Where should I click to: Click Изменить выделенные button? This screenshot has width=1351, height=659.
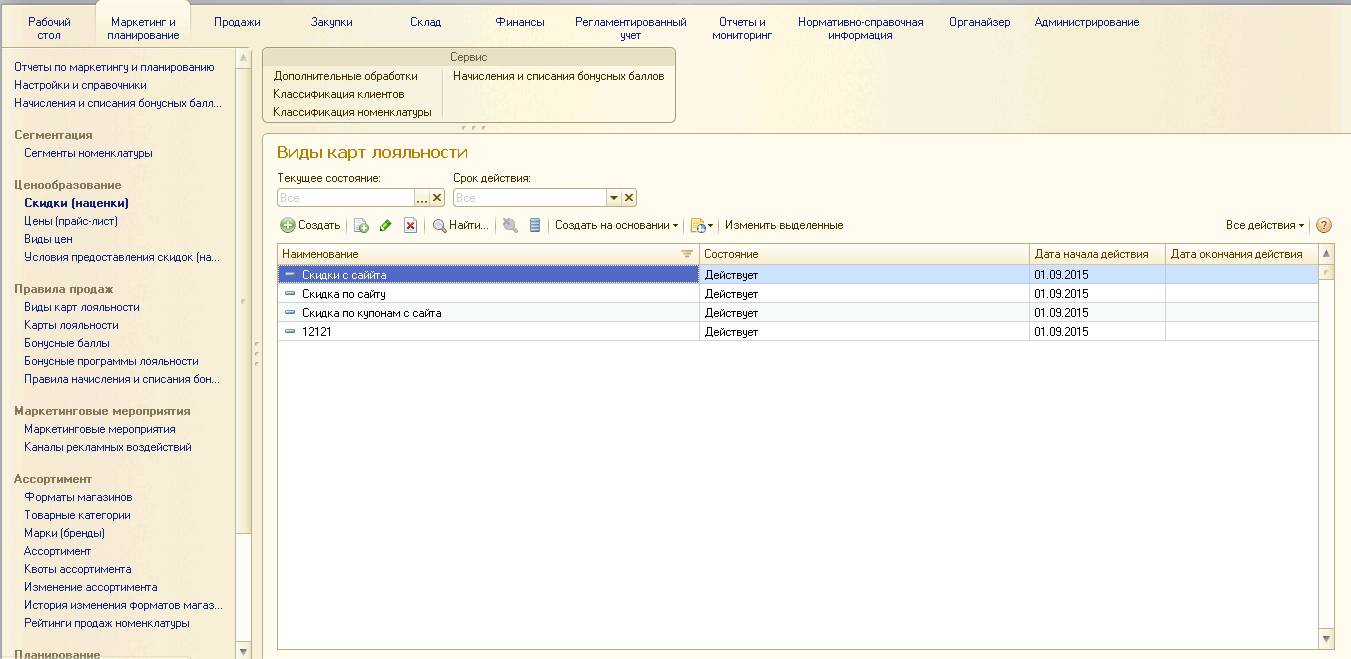tap(783, 226)
